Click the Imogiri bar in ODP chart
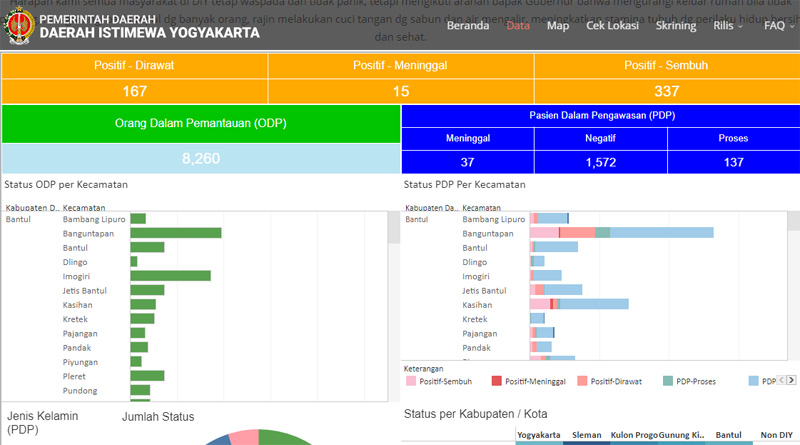Screen dimensions: 800x445 [x=170, y=276]
